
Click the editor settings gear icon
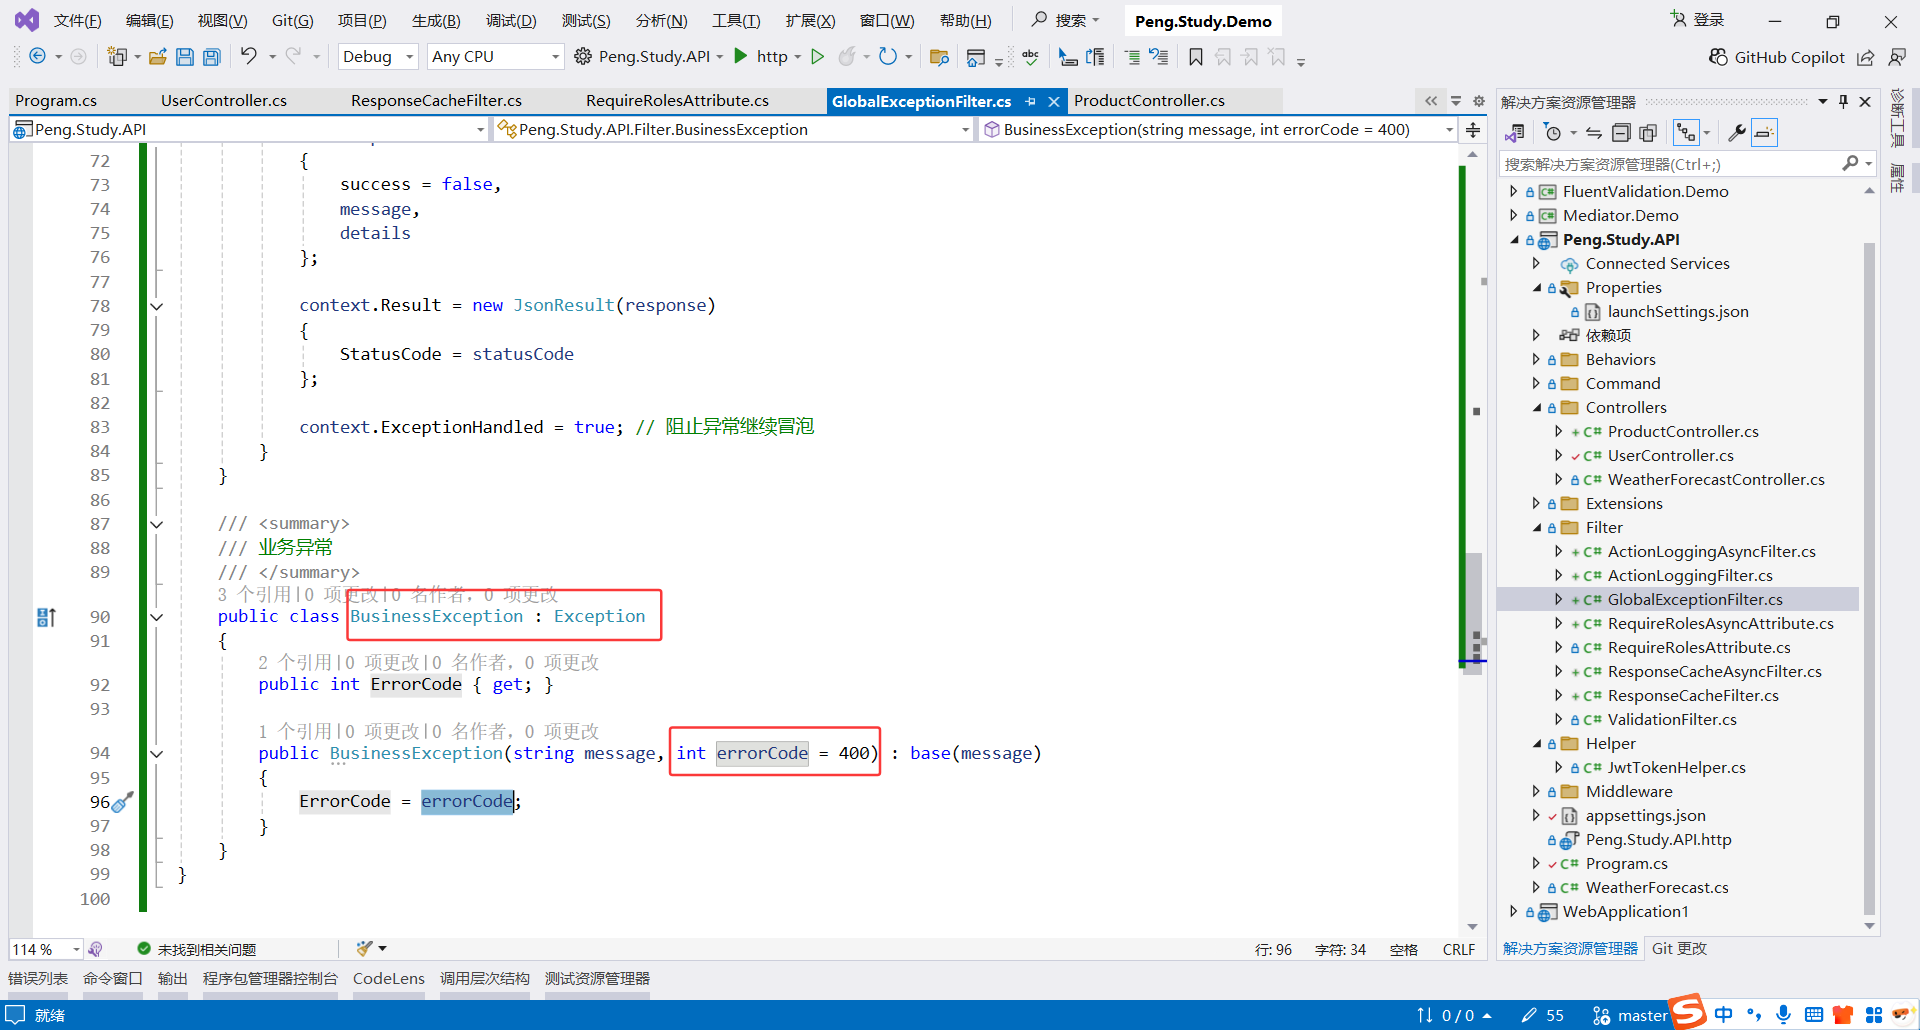[x=1479, y=101]
